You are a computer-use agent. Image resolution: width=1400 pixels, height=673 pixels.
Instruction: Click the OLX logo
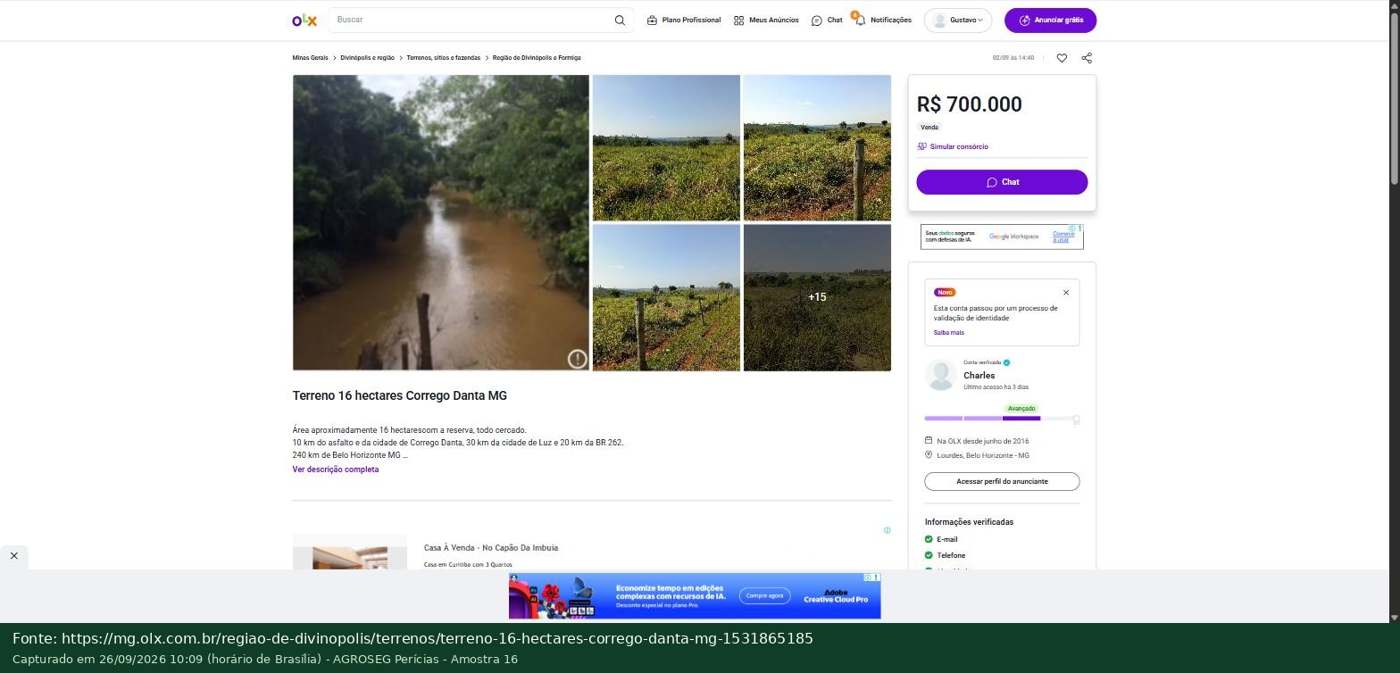pyautogui.click(x=304, y=20)
